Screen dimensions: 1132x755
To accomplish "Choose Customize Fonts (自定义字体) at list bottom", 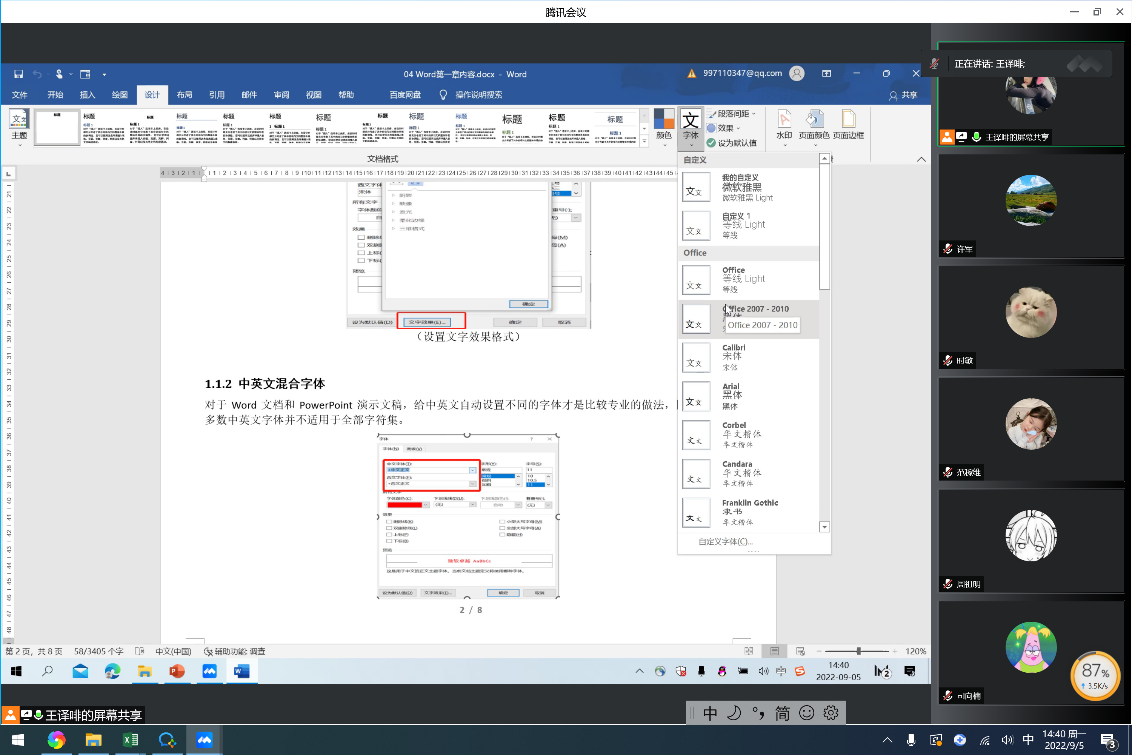I will (x=725, y=541).
